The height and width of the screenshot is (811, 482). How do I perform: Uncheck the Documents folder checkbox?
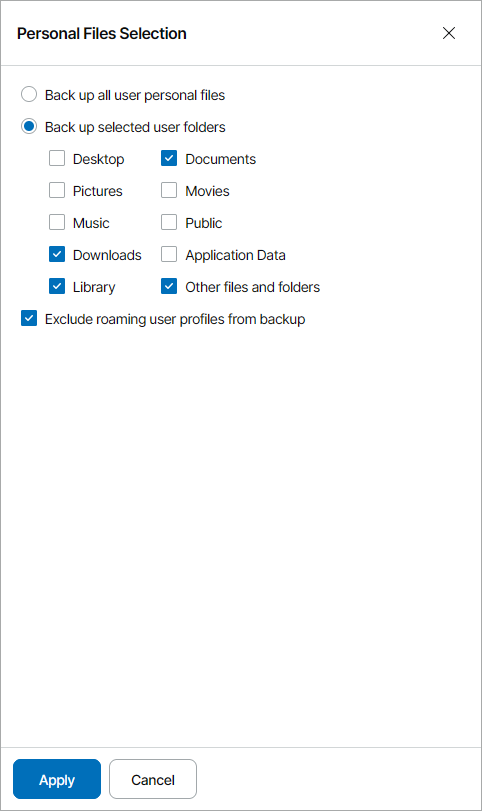tap(169, 158)
